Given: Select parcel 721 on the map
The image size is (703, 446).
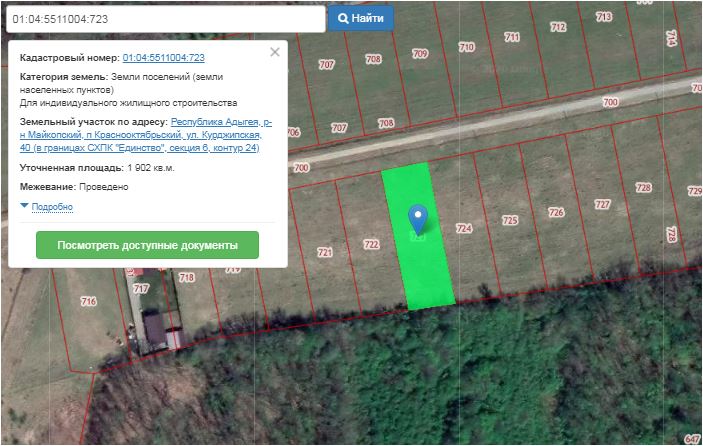Looking at the screenshot, I should point(324,252).
